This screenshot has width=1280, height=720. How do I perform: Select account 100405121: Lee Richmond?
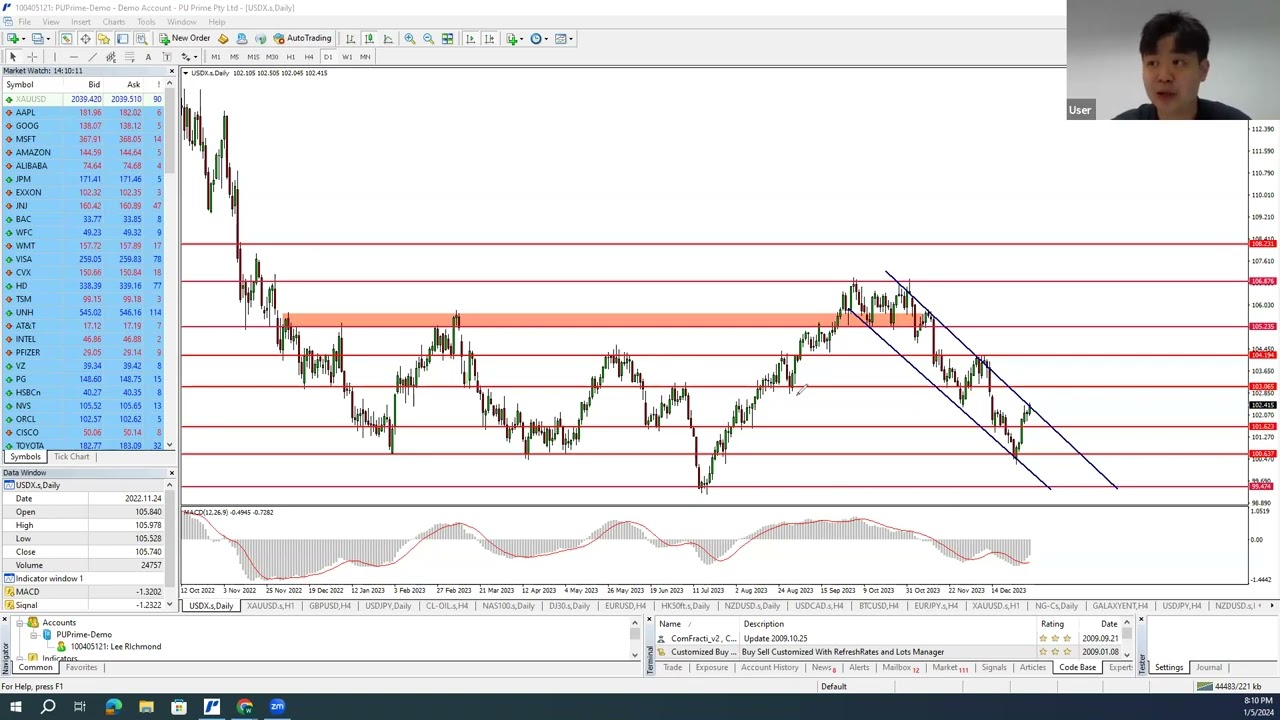(x=115, y=647)
